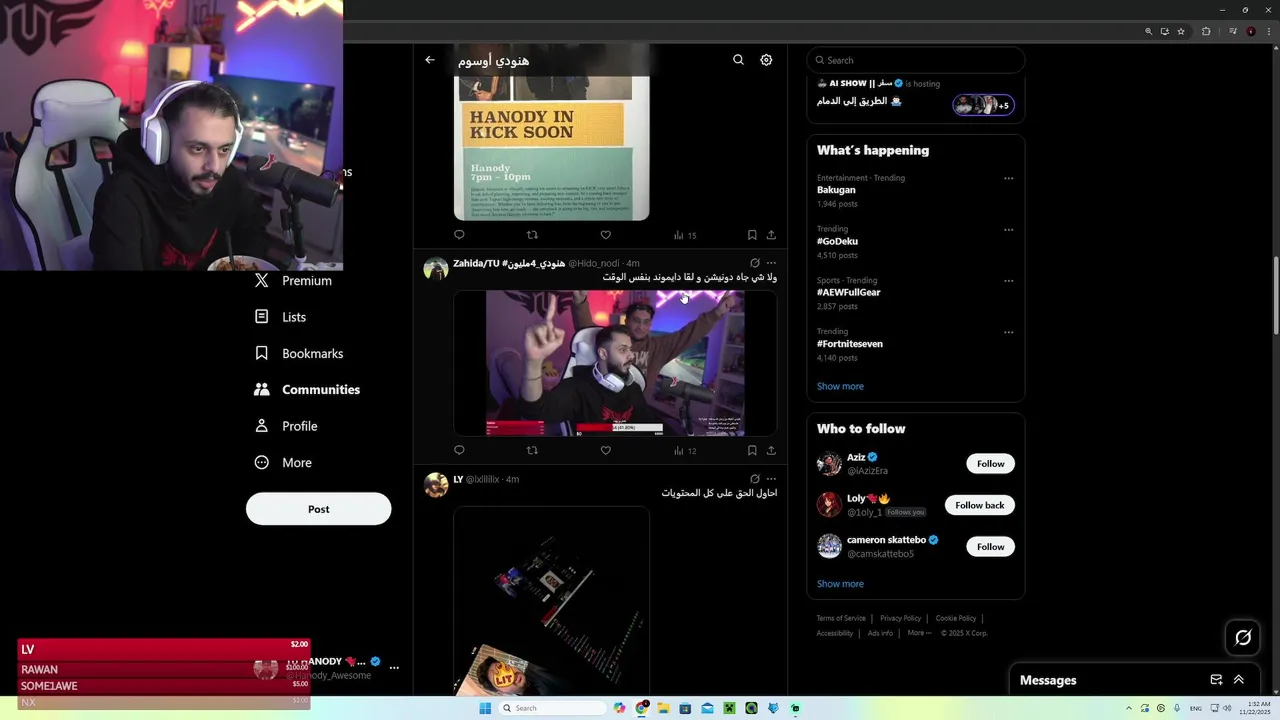Click Grok icon on Zahida/TU's post
Screen dimensions: 1280x720
(755, 263)
